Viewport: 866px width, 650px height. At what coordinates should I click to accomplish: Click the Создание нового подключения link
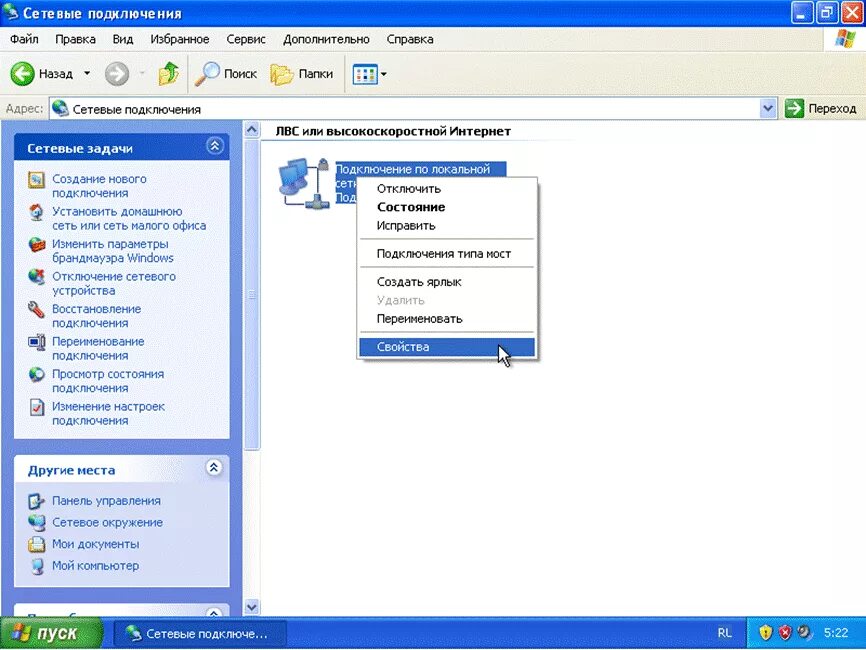pyautogui.click(x=99, y=186)
